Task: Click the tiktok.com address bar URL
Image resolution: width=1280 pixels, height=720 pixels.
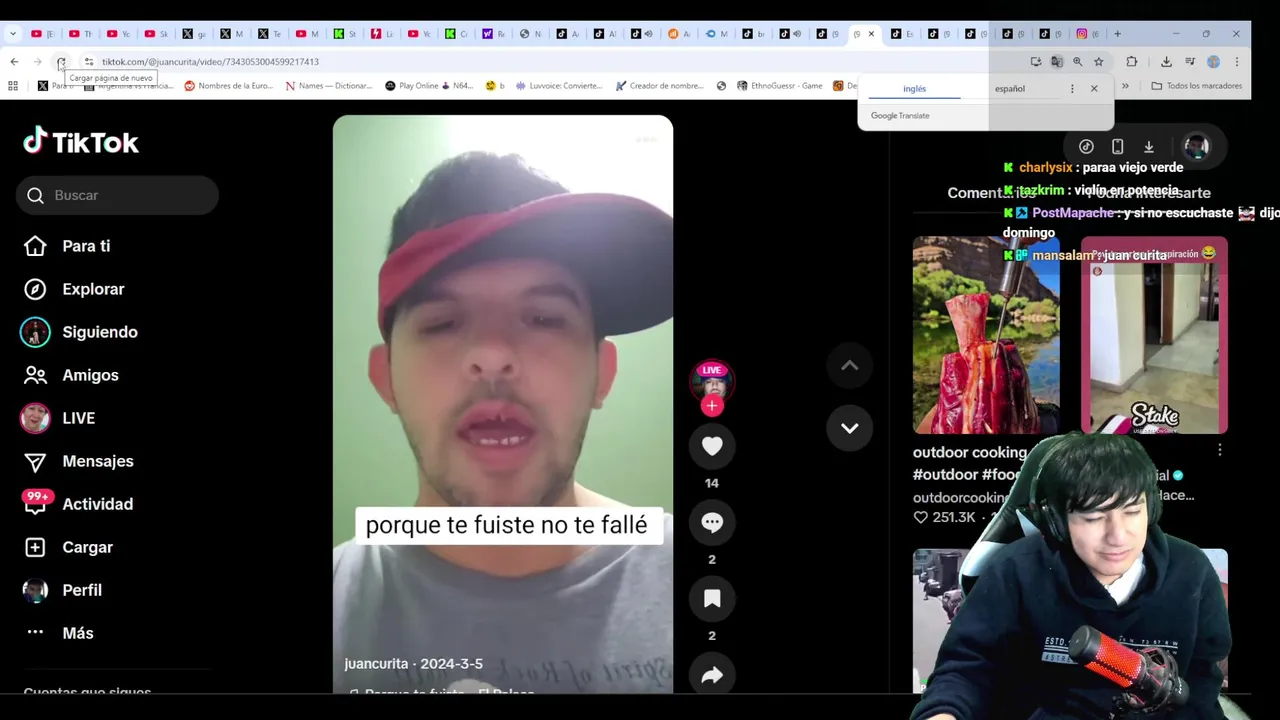Action: (x=210, y=62)
